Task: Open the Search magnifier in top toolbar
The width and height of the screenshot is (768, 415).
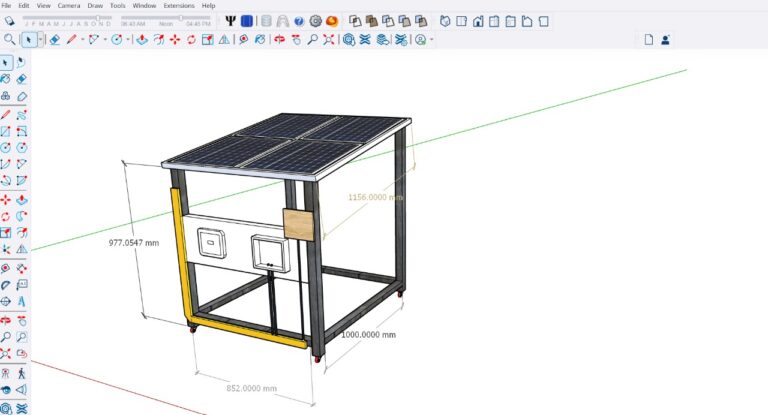Action: point(9,40)
